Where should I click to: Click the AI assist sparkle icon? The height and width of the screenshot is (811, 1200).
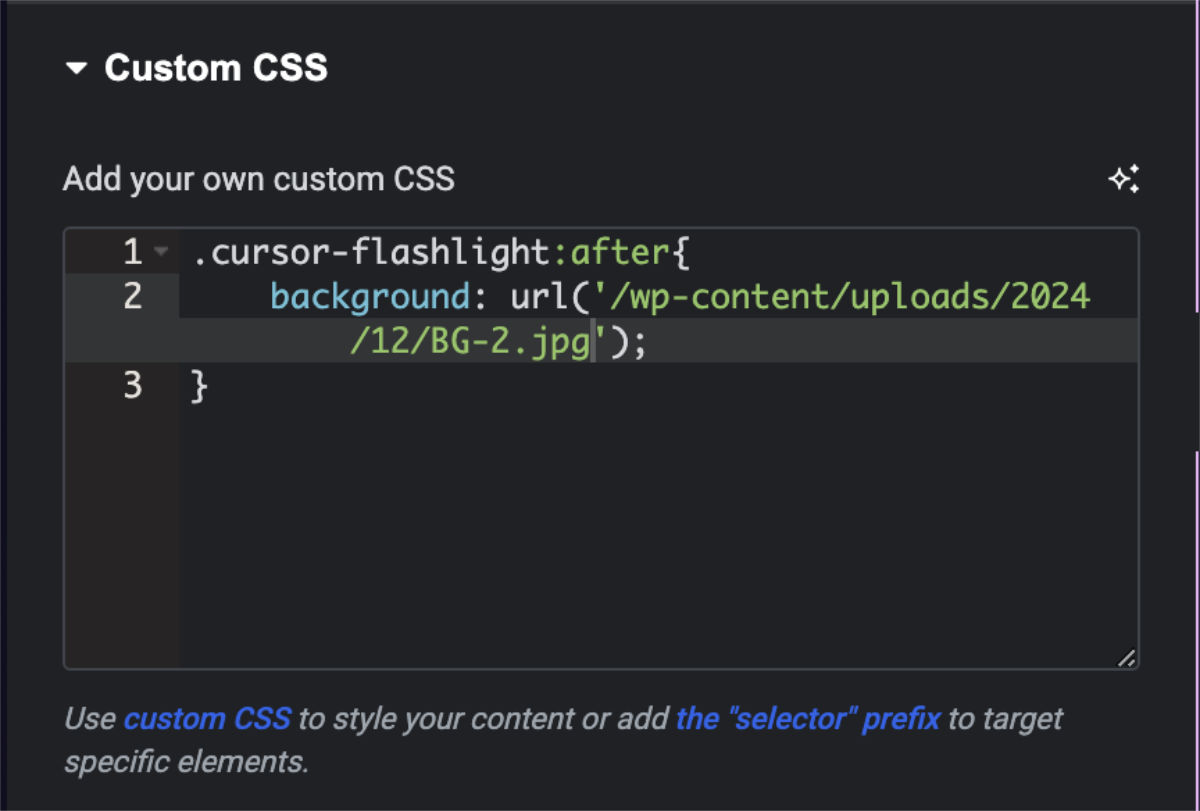click(x=1124, y=178)
